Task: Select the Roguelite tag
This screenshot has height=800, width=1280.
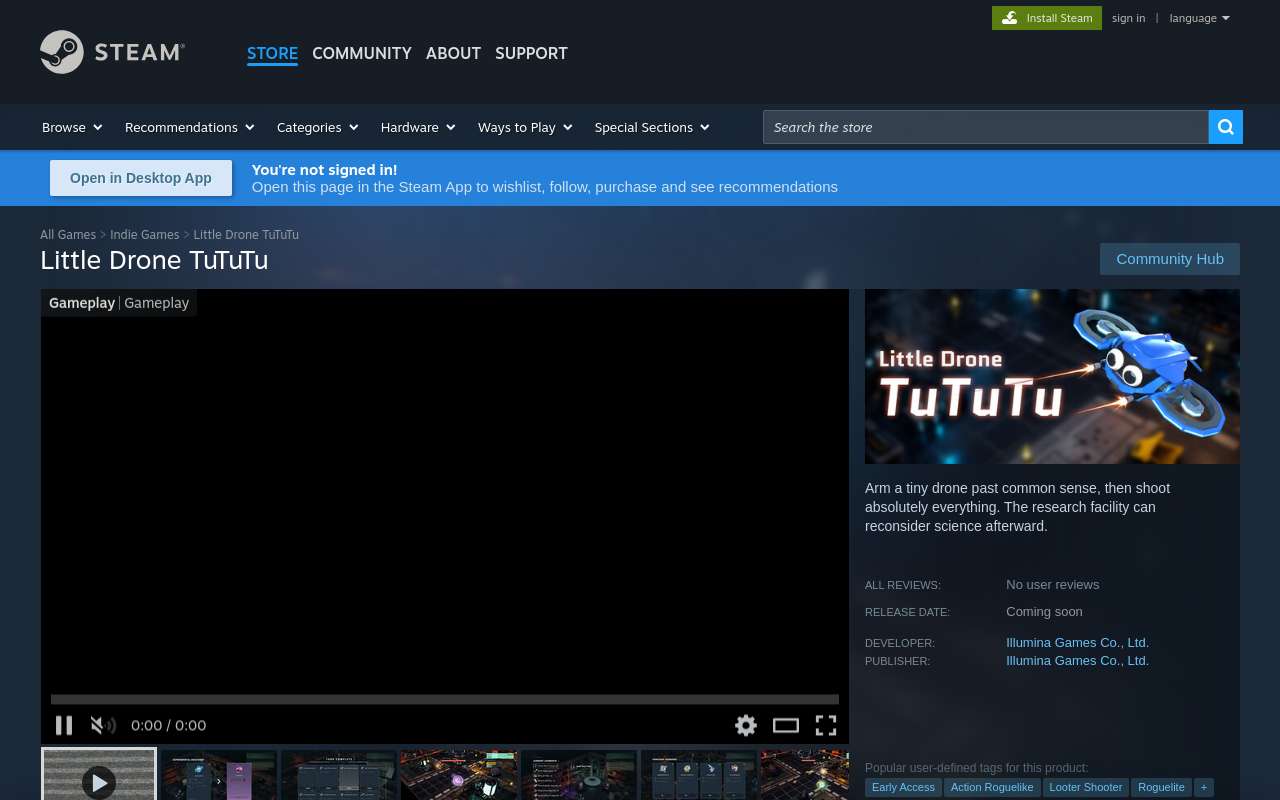Action: [1161, 787]
